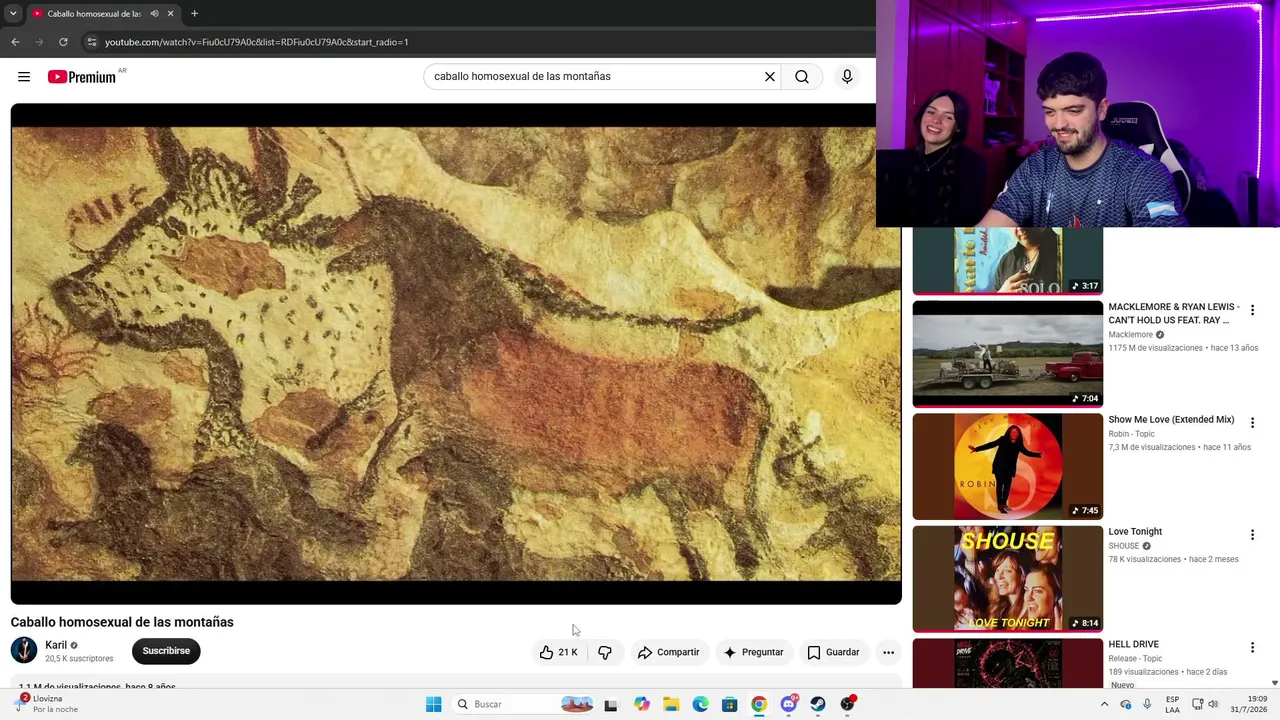Open the Karil channel name link

(x=56, y=645)
